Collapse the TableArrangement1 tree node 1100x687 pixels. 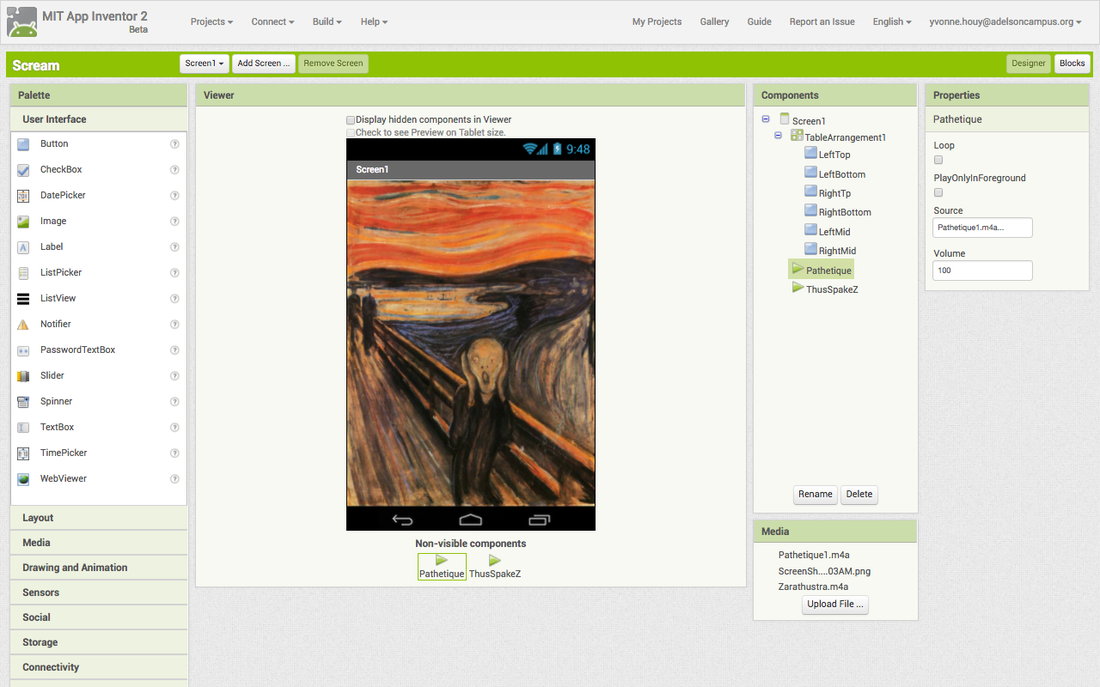779,135
